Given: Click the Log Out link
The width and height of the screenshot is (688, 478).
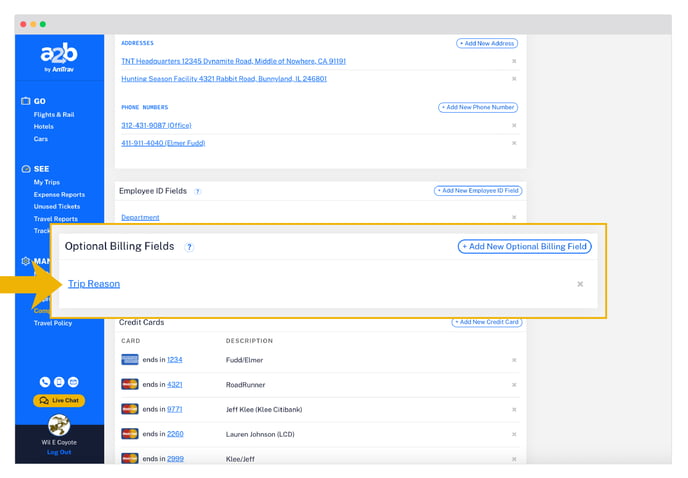Looking at the screenshot, I should [59, 452].
